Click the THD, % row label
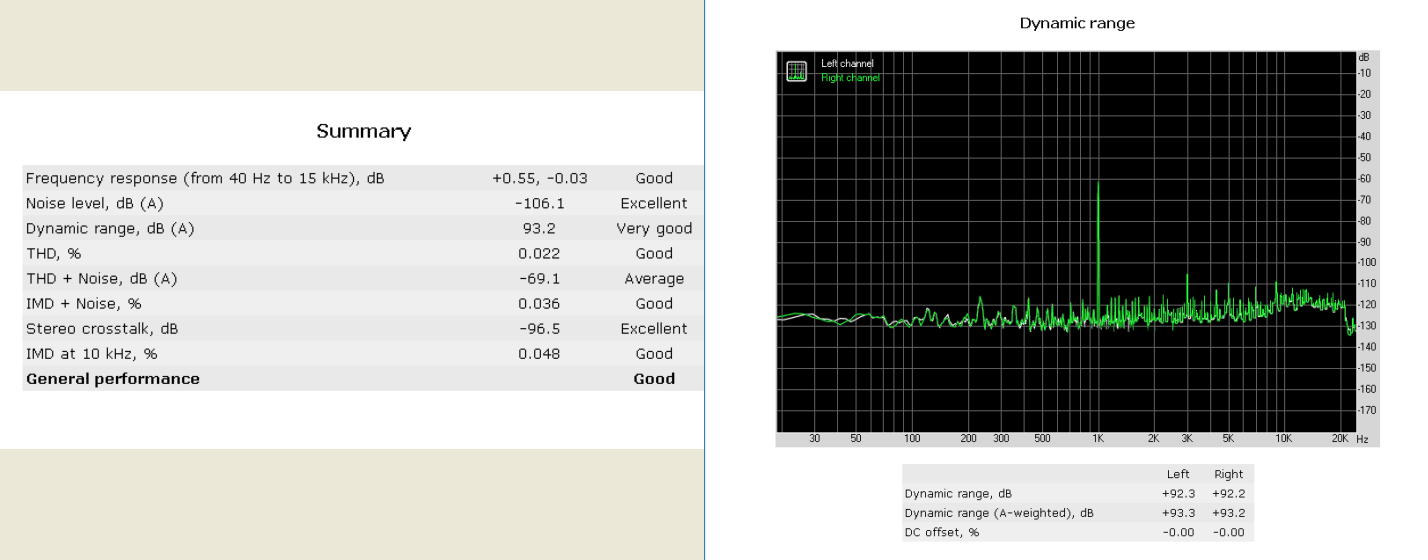Screen dimensions: 1428x560 click(x=53, y=254)
